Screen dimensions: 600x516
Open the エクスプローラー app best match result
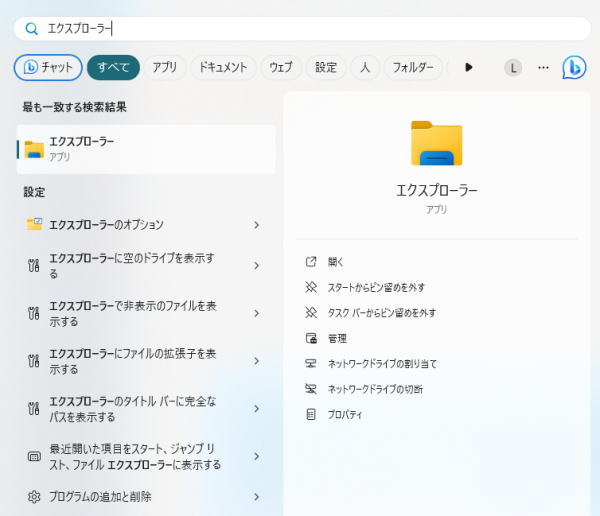[146, 149]
